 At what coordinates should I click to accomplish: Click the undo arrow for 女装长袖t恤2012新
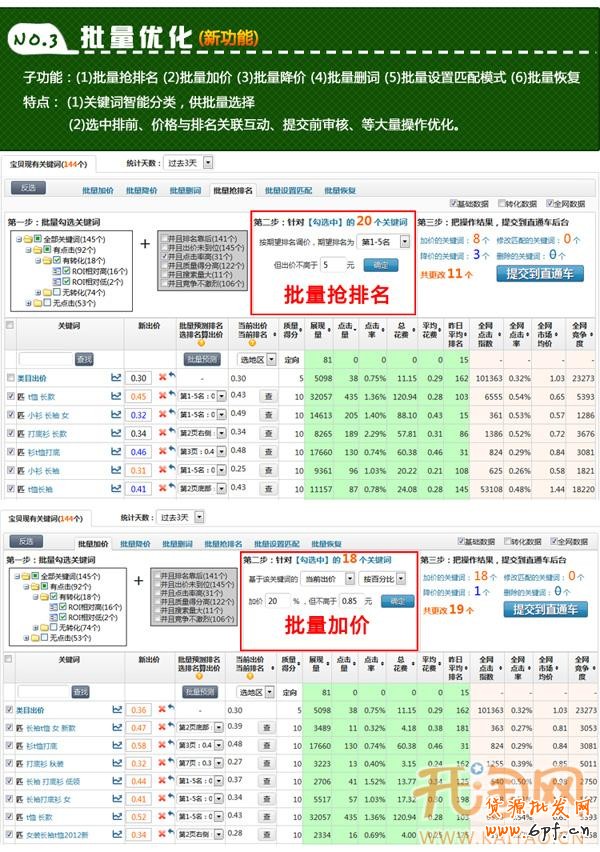(172, 835)
